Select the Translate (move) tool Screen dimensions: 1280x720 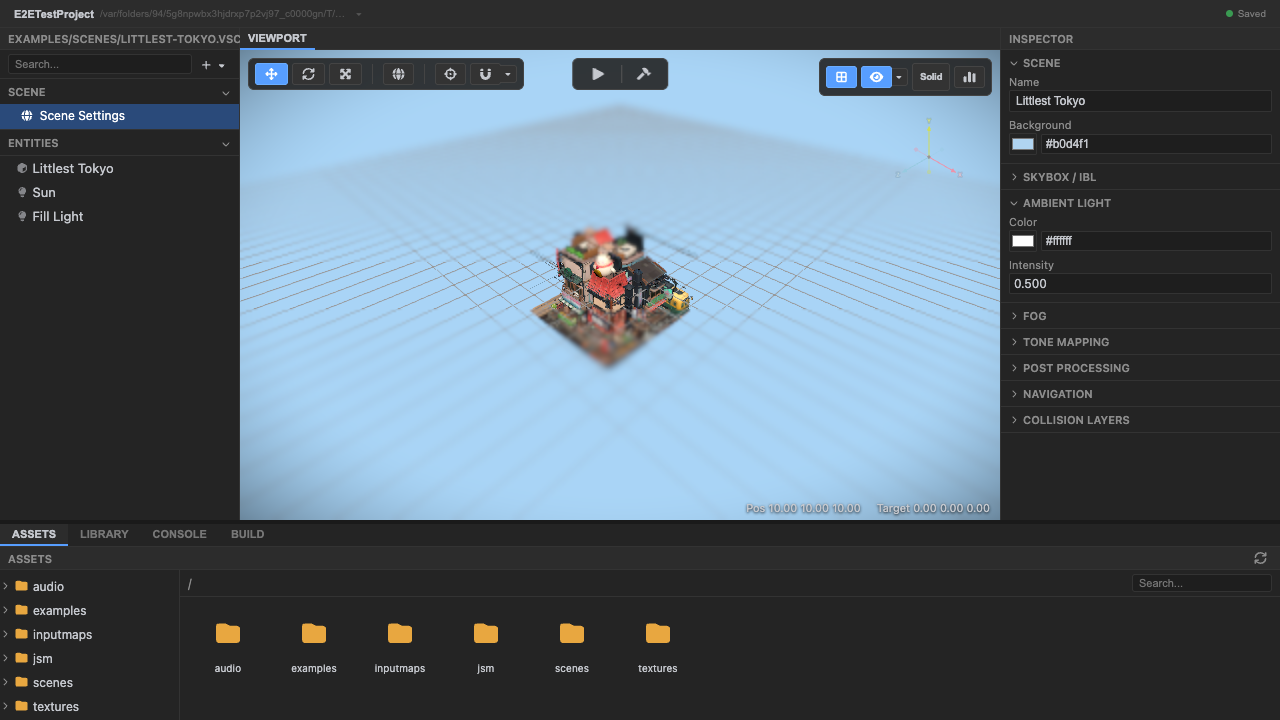pos(271,74)
